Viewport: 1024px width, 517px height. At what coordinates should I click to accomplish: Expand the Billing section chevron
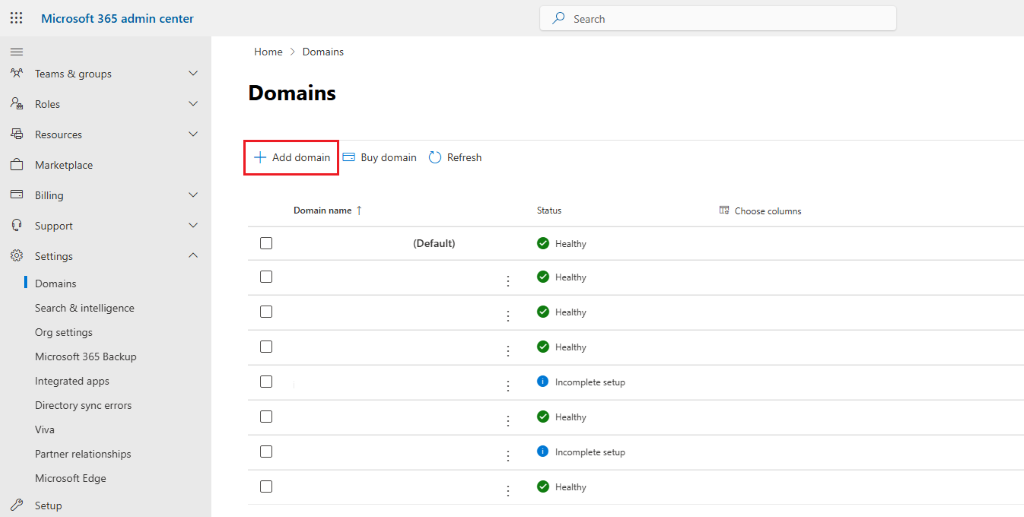coord(193,195)
